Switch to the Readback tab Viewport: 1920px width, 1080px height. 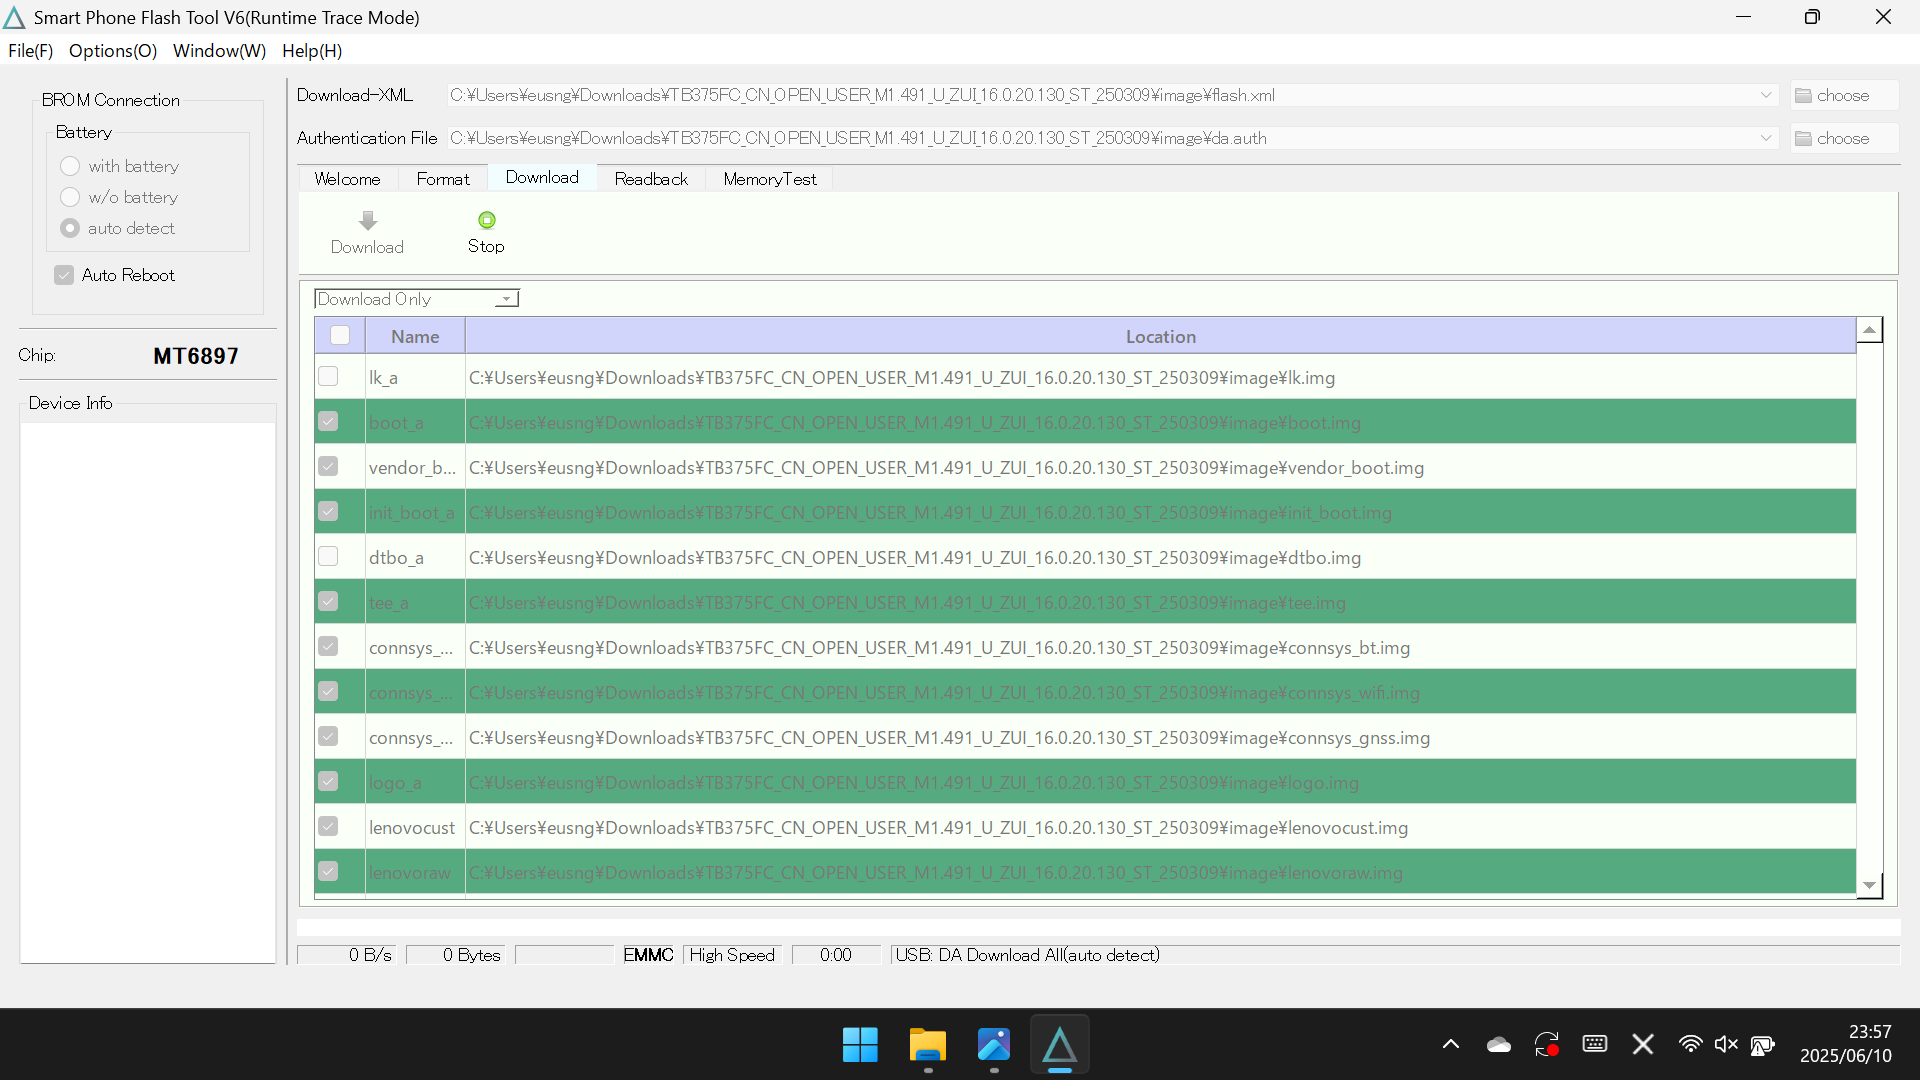[650, 178]
